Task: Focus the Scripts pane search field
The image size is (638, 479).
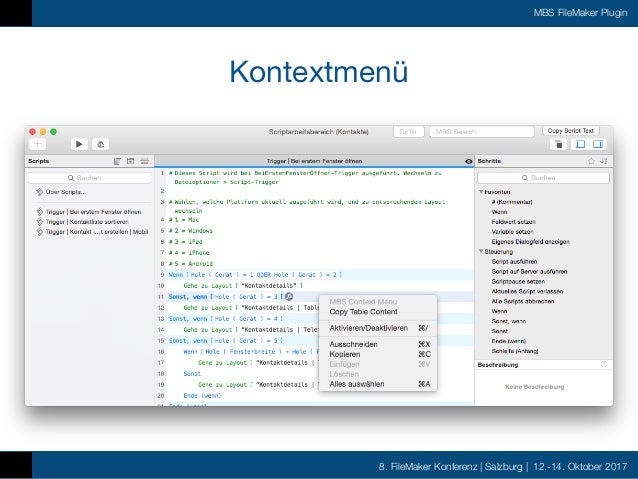Action: 89,178
